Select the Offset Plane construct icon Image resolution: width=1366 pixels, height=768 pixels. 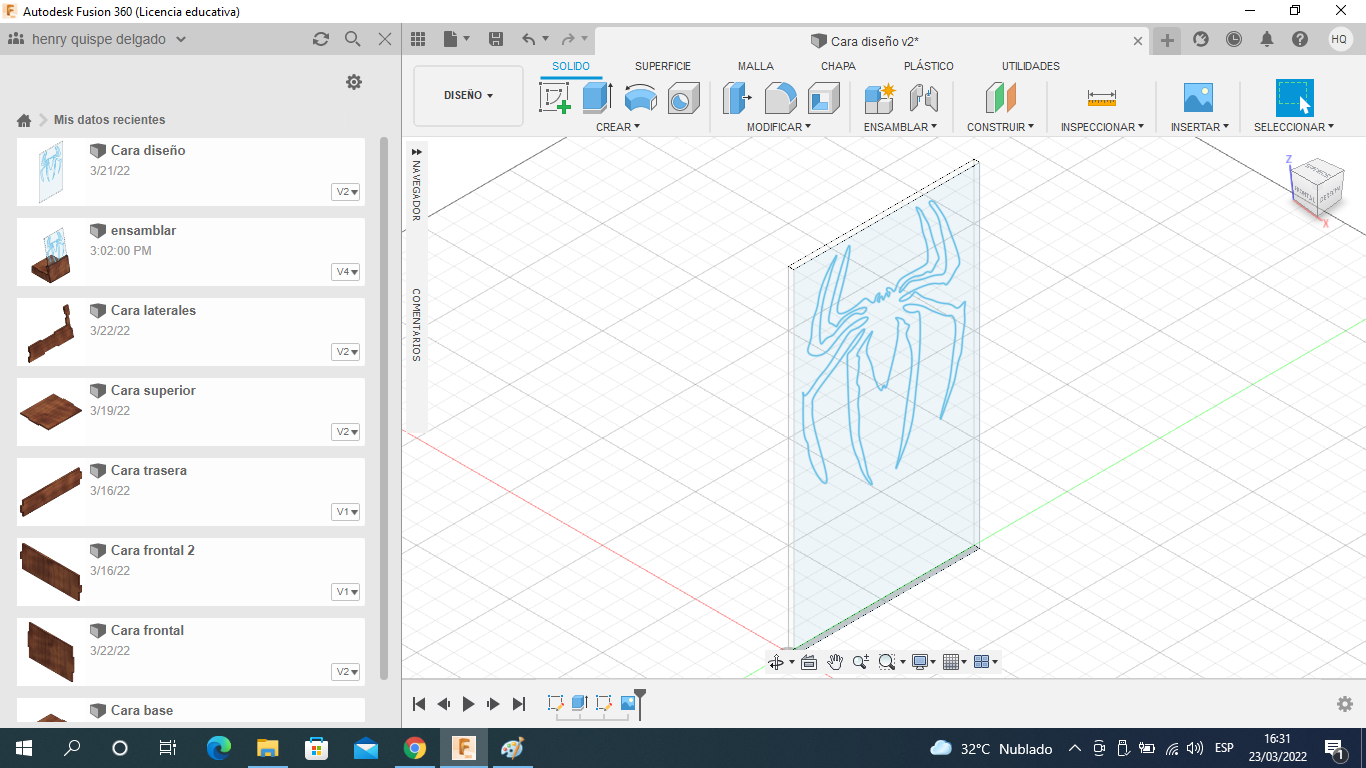1000,98
